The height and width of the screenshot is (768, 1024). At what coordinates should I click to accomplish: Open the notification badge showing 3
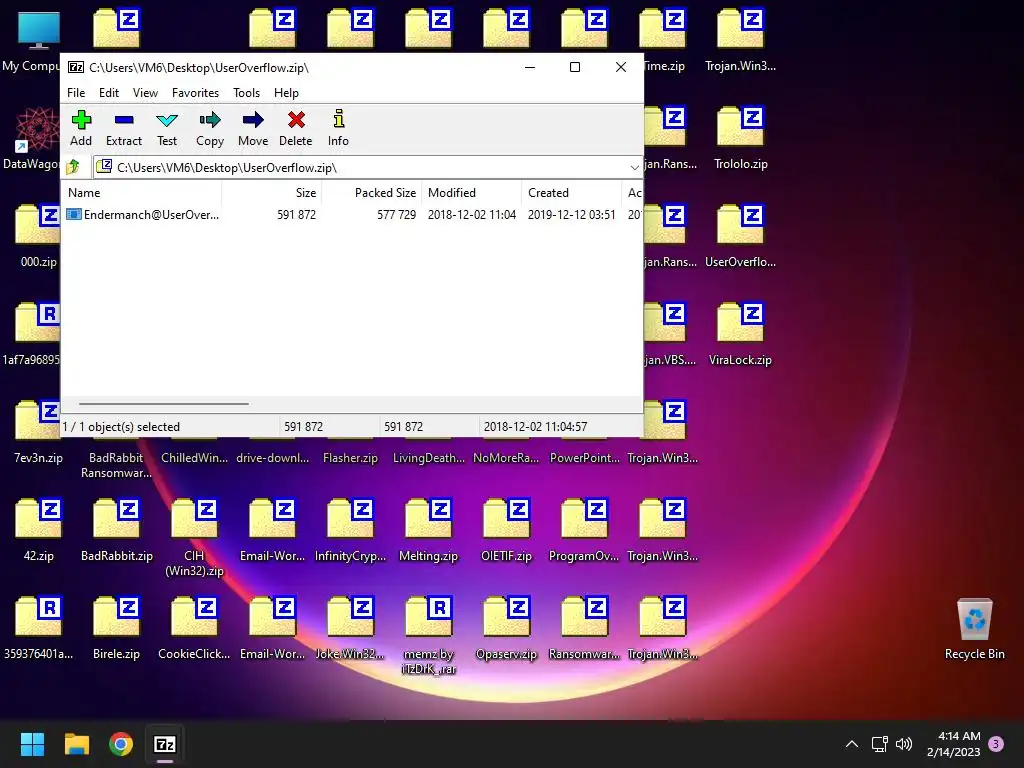(x=996, y=744)
